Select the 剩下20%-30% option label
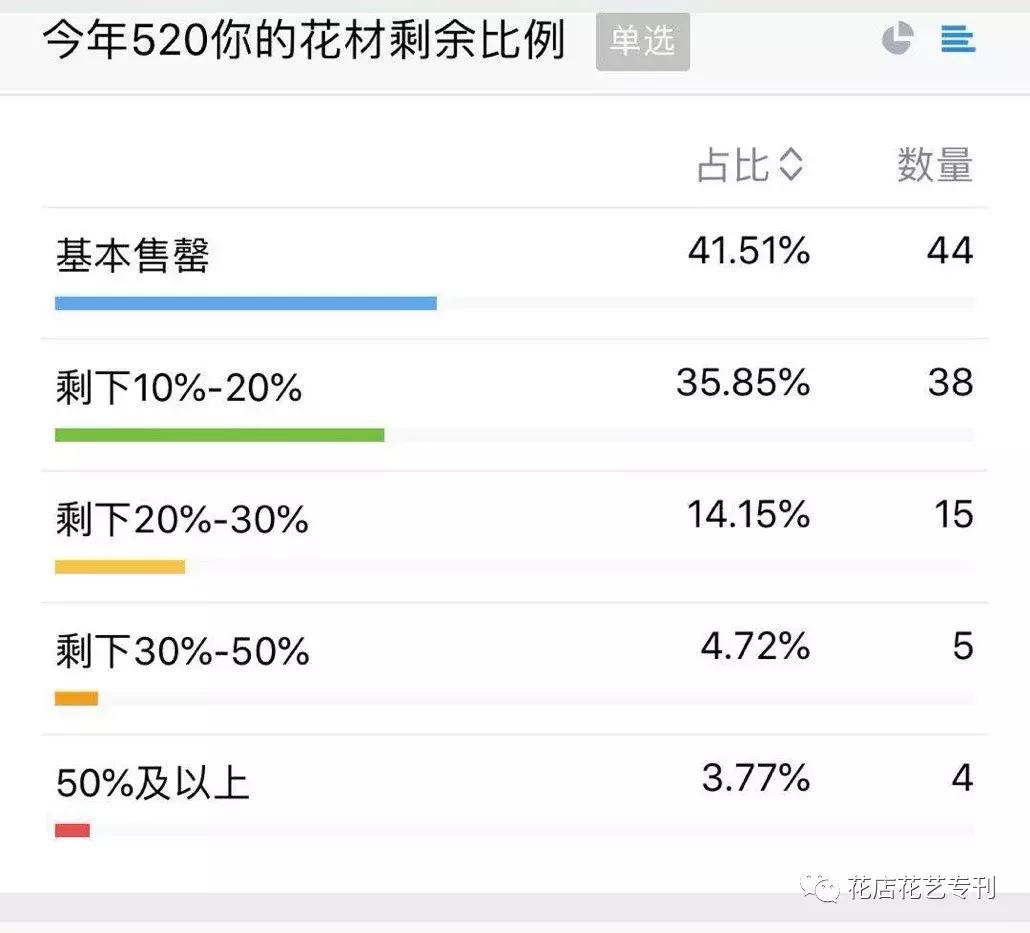This screenshot has height=933, width=1030. [182, 520]
